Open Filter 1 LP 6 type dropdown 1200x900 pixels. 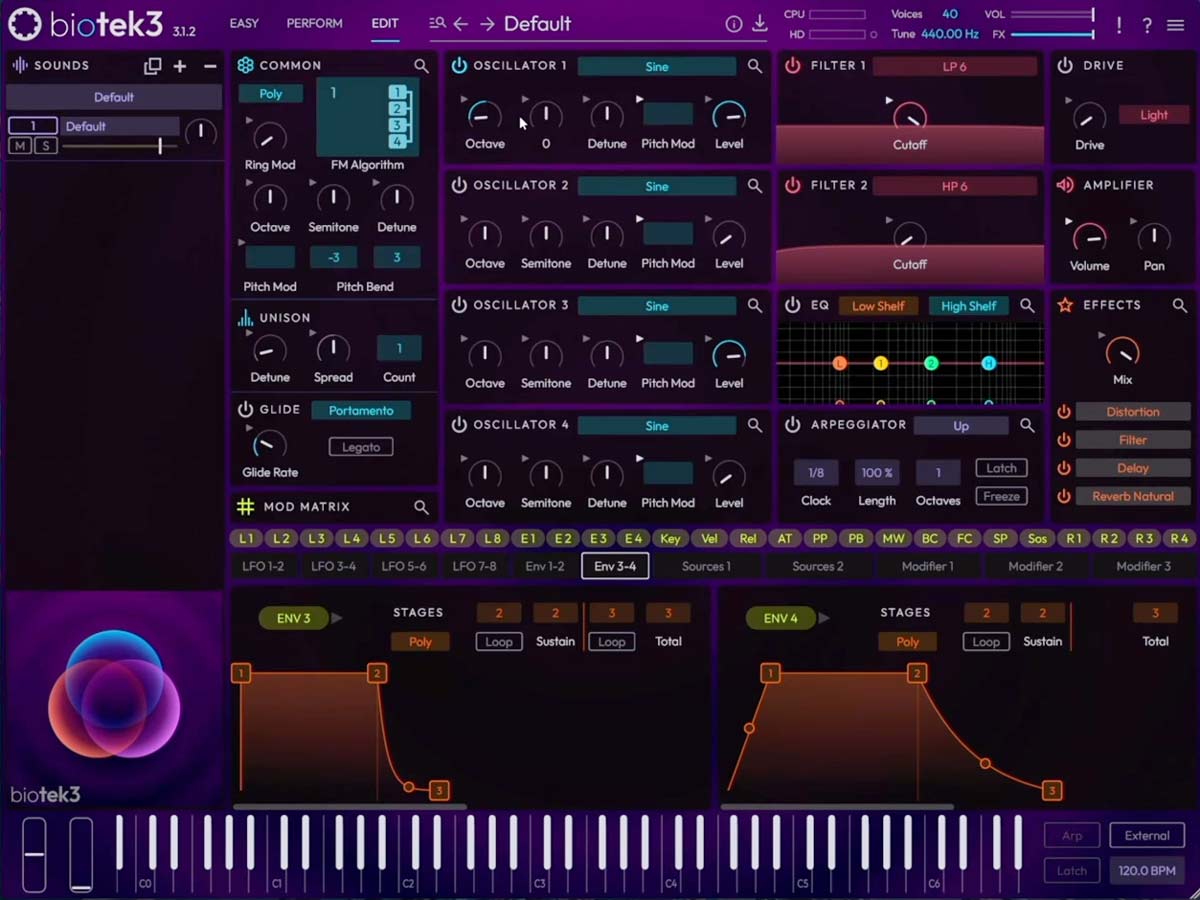coord(955,67)
